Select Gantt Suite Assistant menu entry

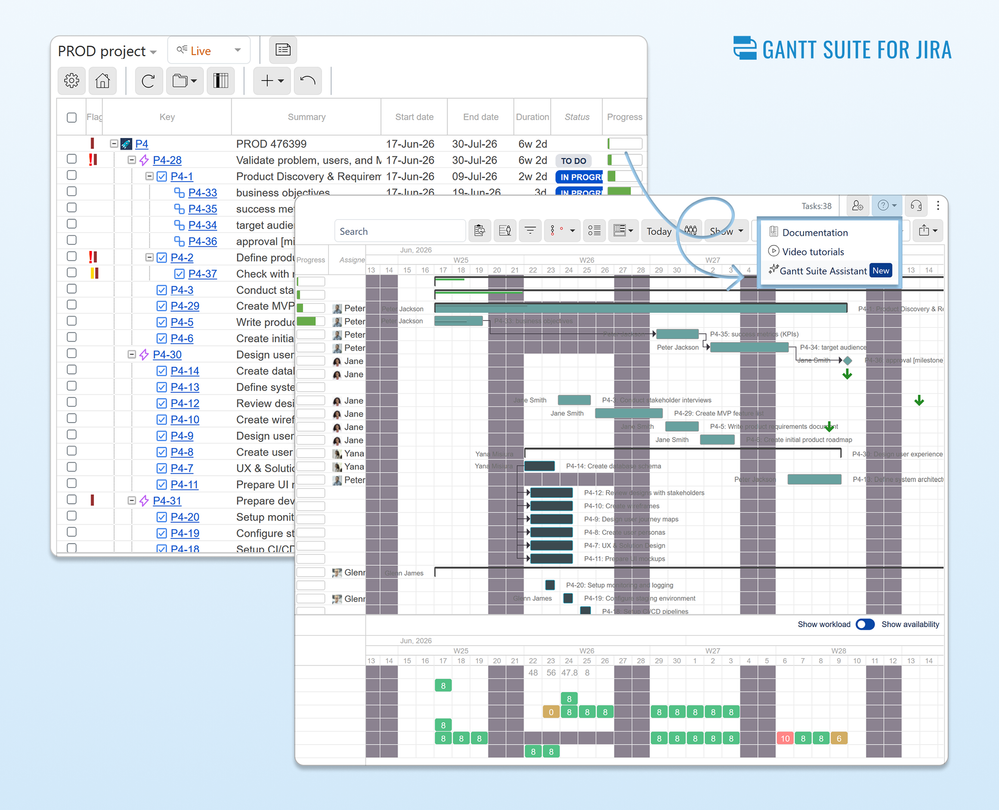pos(830,271)
